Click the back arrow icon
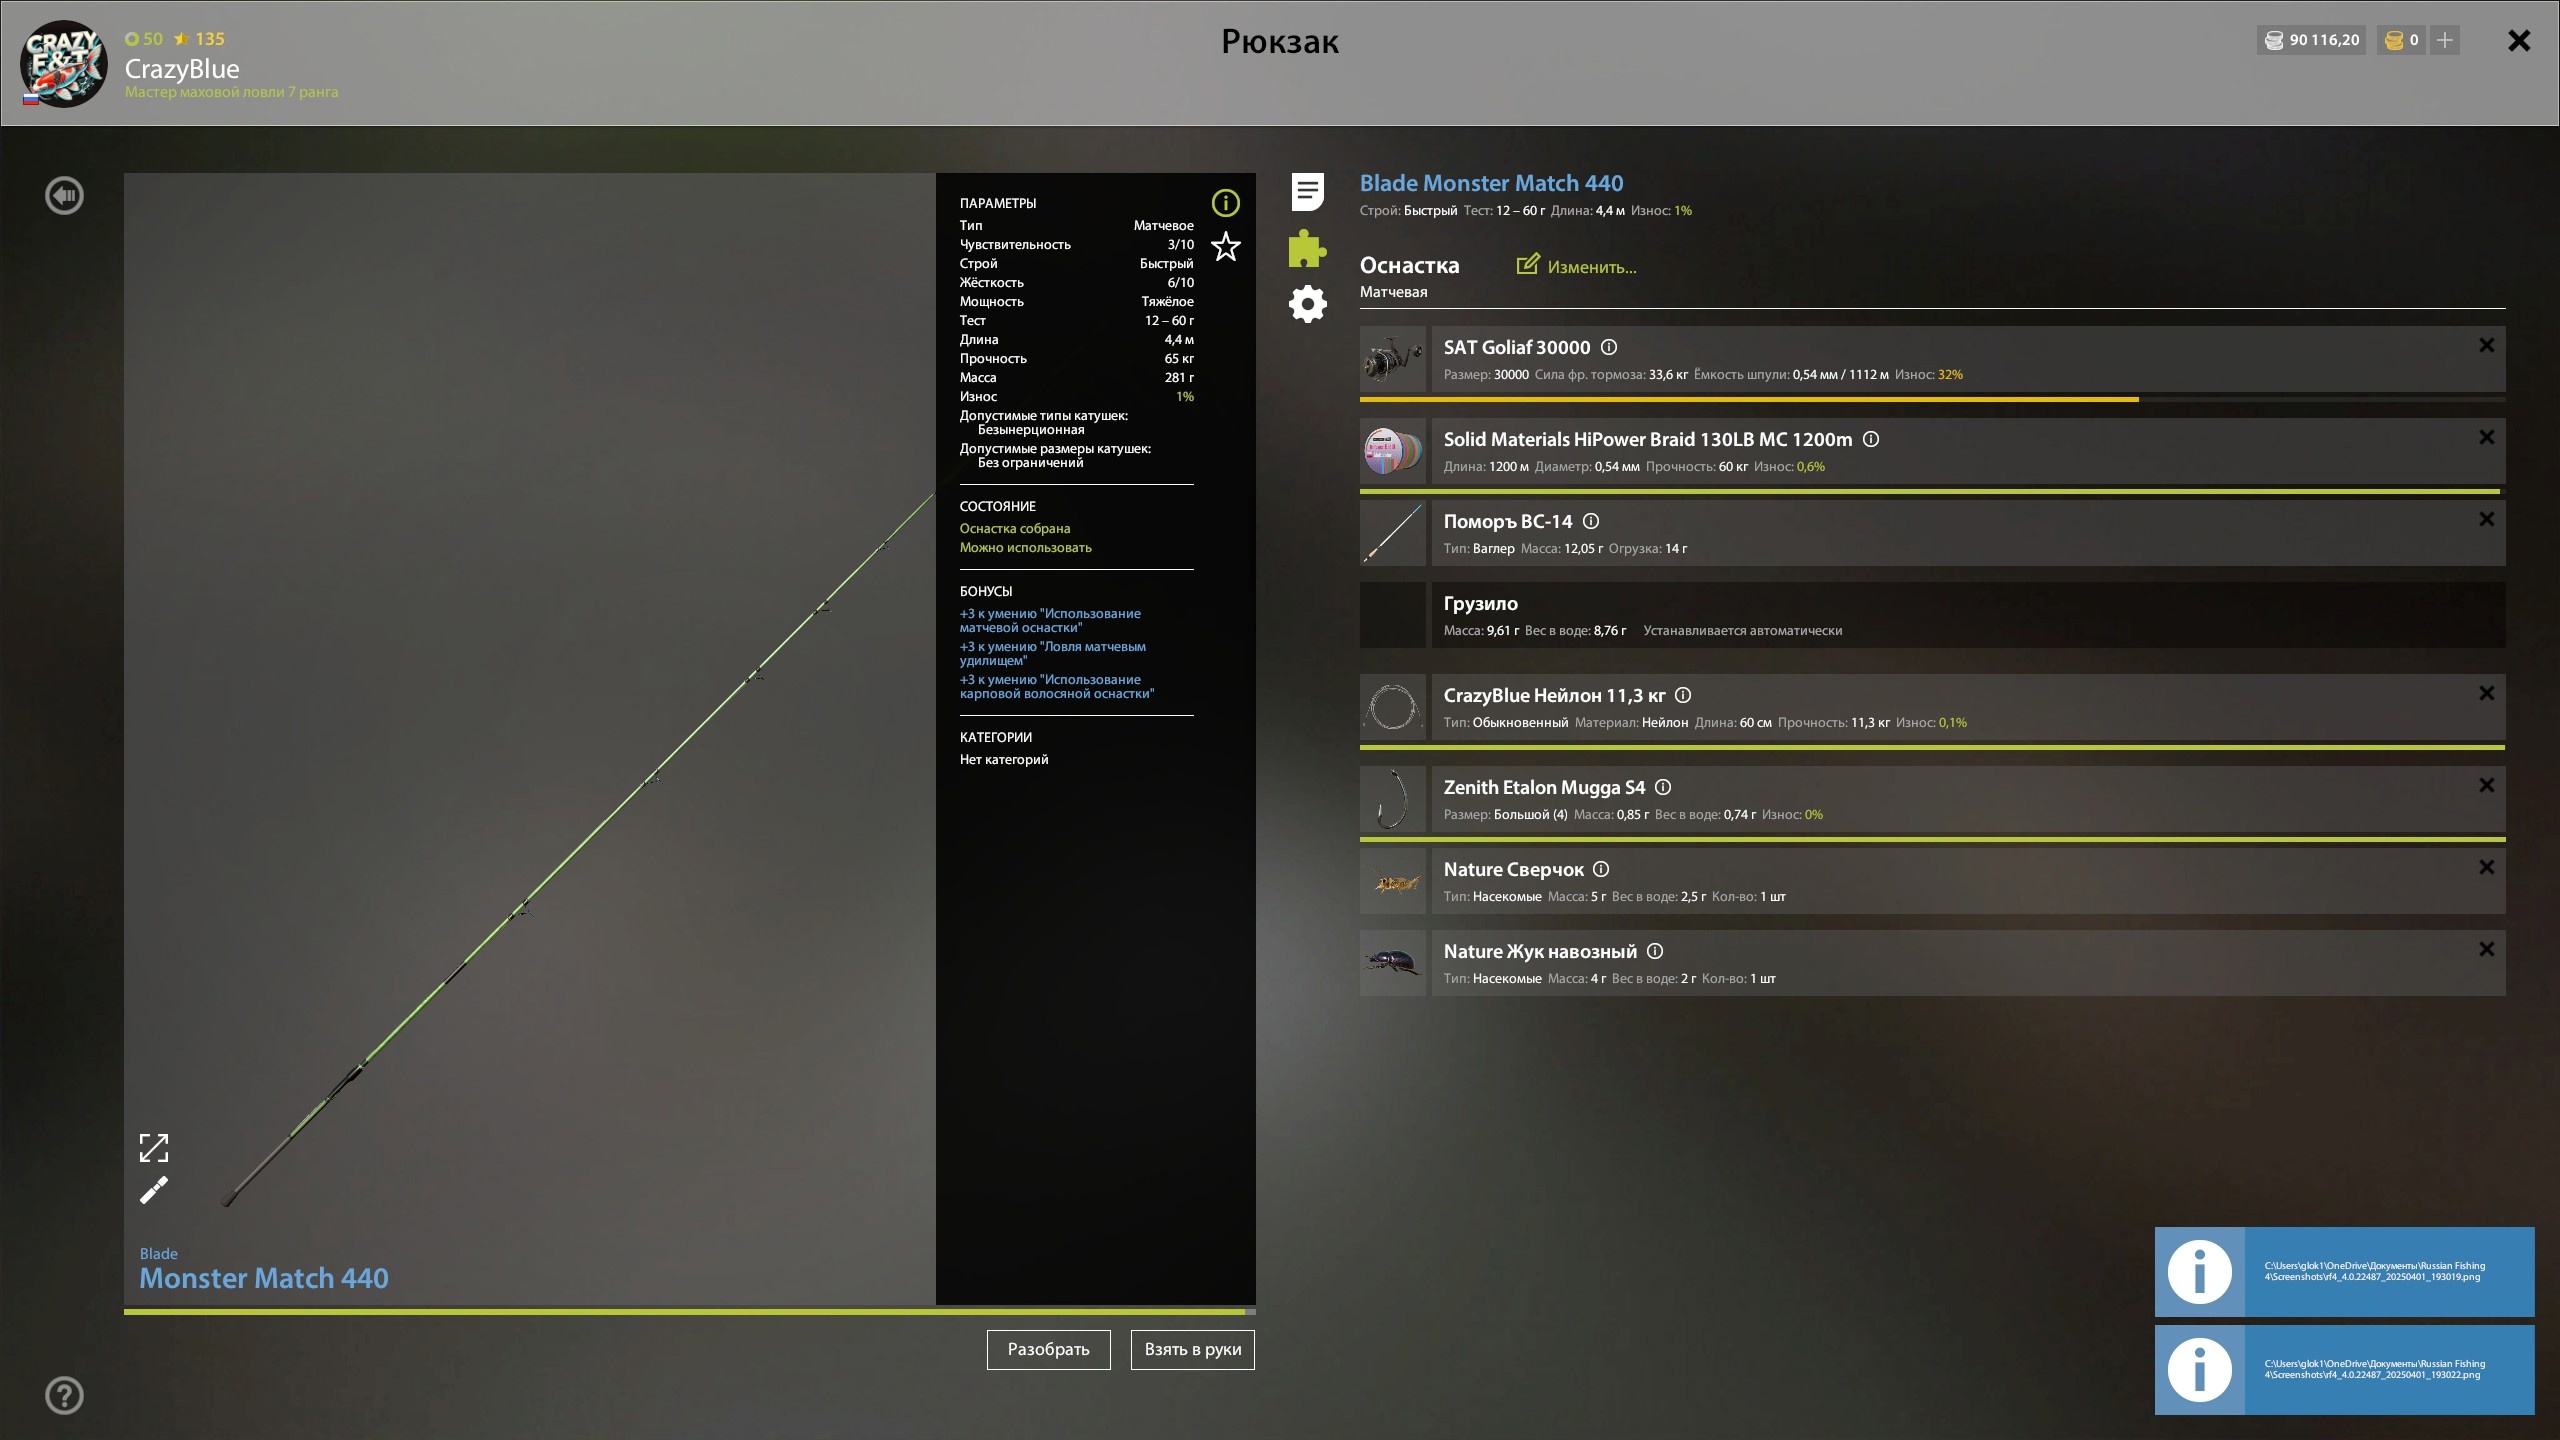The image size is (2560, 1440). pos(65,196)
